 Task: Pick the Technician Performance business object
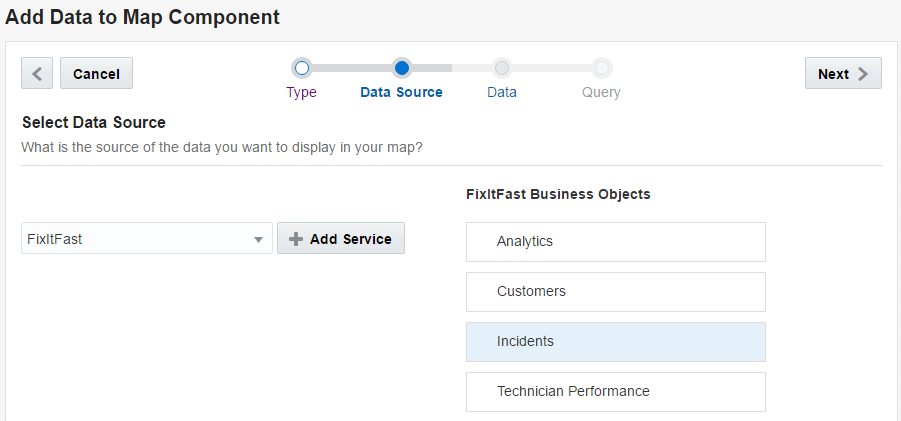(x=615, y=391)
